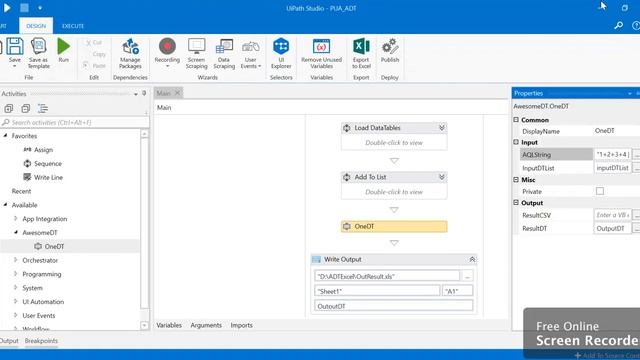Open the Variables panel
This screenshot has height=360, width=640.
pyautogui.click(x=169, y=325)
